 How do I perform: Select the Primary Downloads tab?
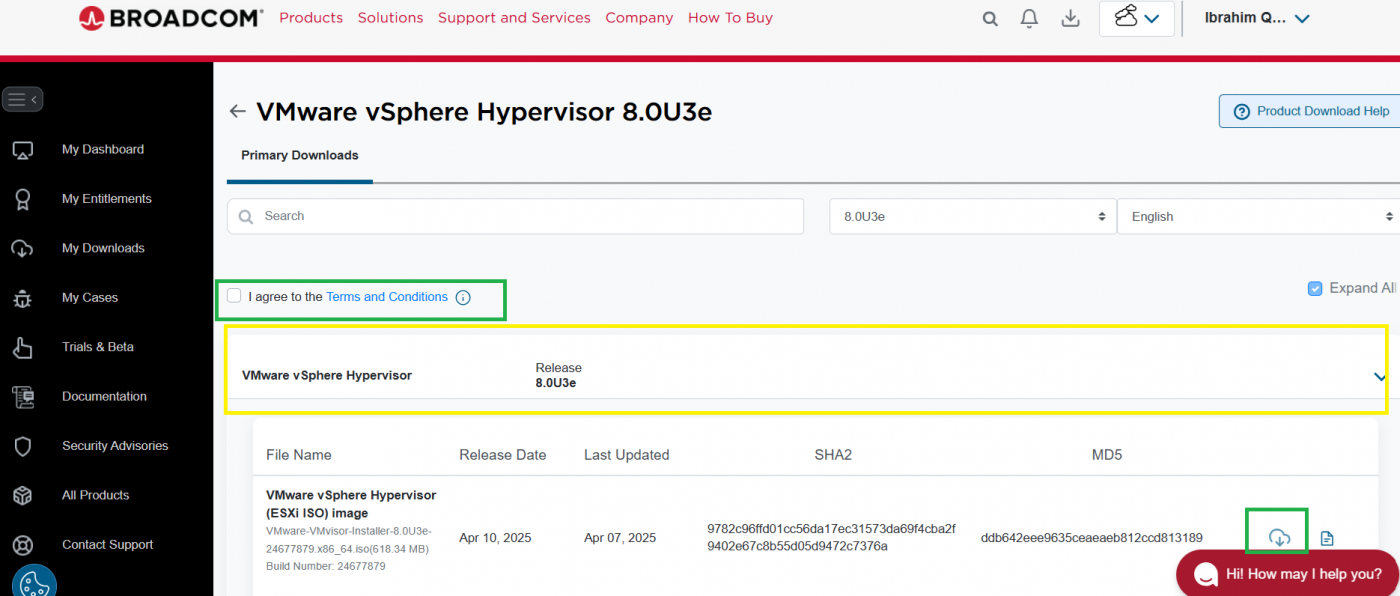pos(299,155)
